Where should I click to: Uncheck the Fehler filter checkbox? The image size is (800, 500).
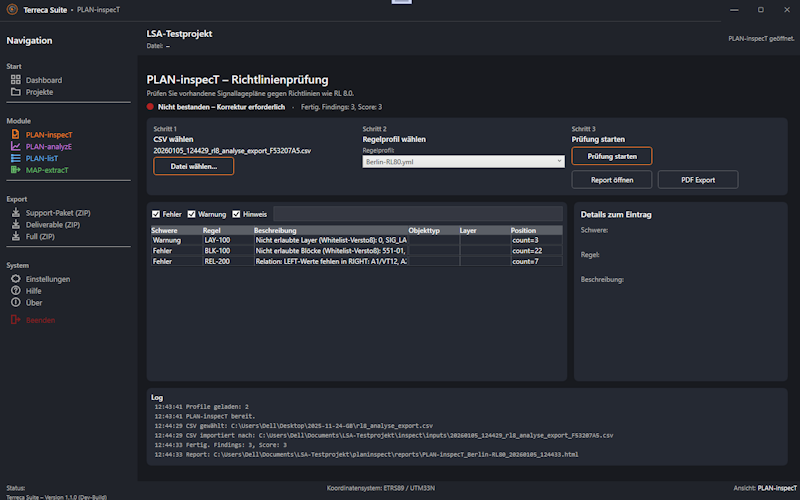tap(155, 214)
